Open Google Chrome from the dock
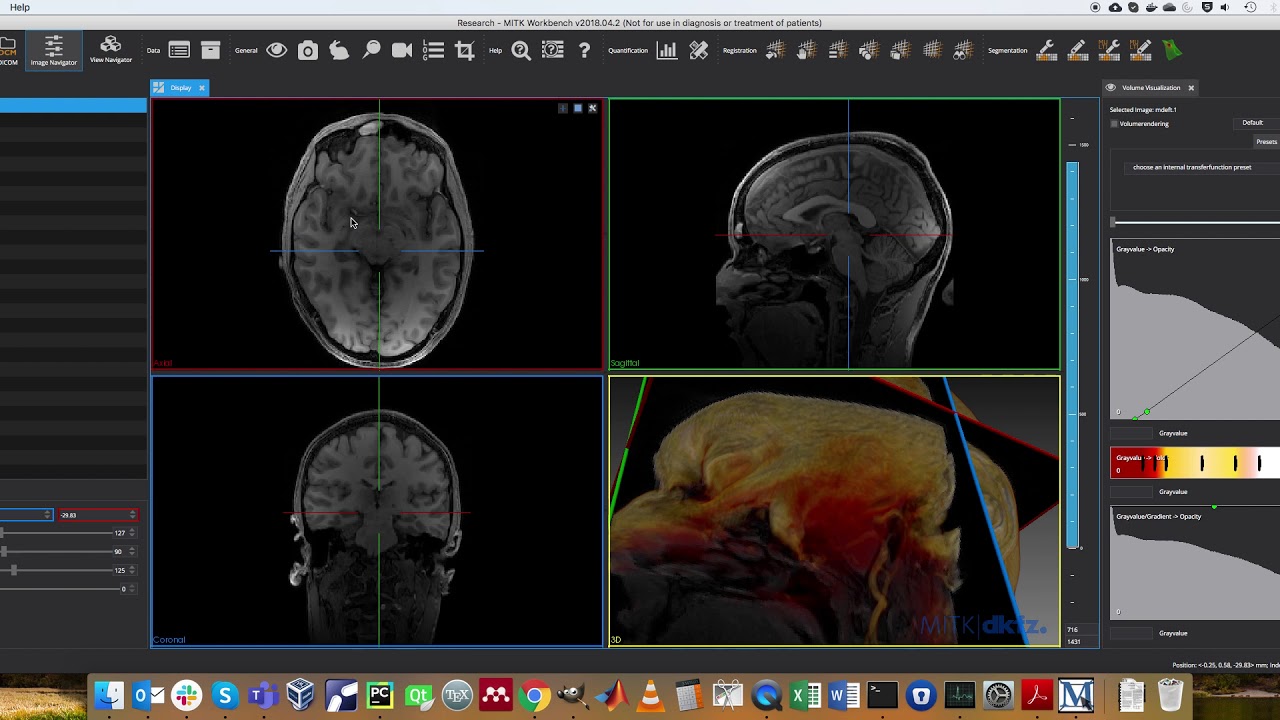The height and width of the screenshot is (720, 1280). click(535, 695)
